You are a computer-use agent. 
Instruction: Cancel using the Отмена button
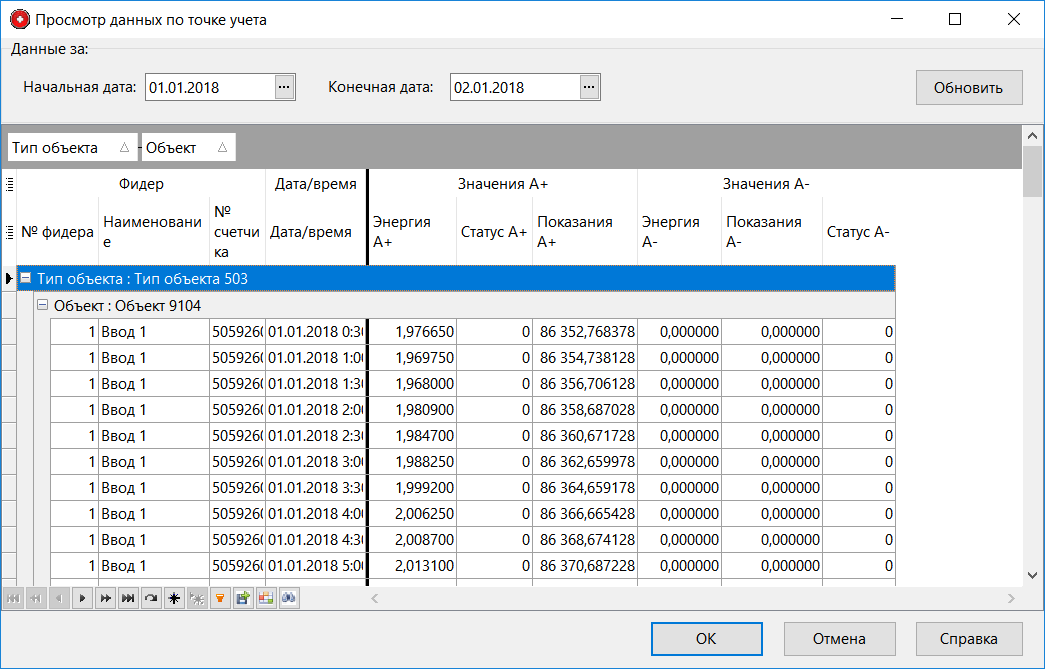click(x=839, y=639)
